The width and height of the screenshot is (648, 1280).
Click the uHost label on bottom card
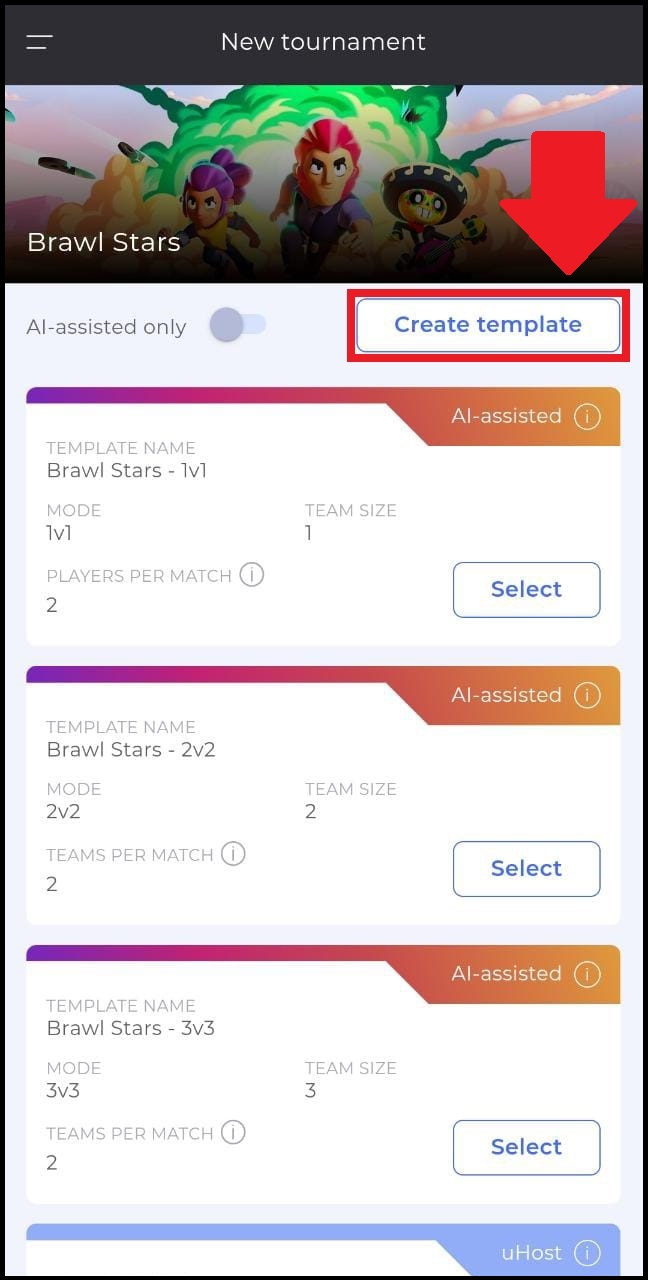point(532,1253)
